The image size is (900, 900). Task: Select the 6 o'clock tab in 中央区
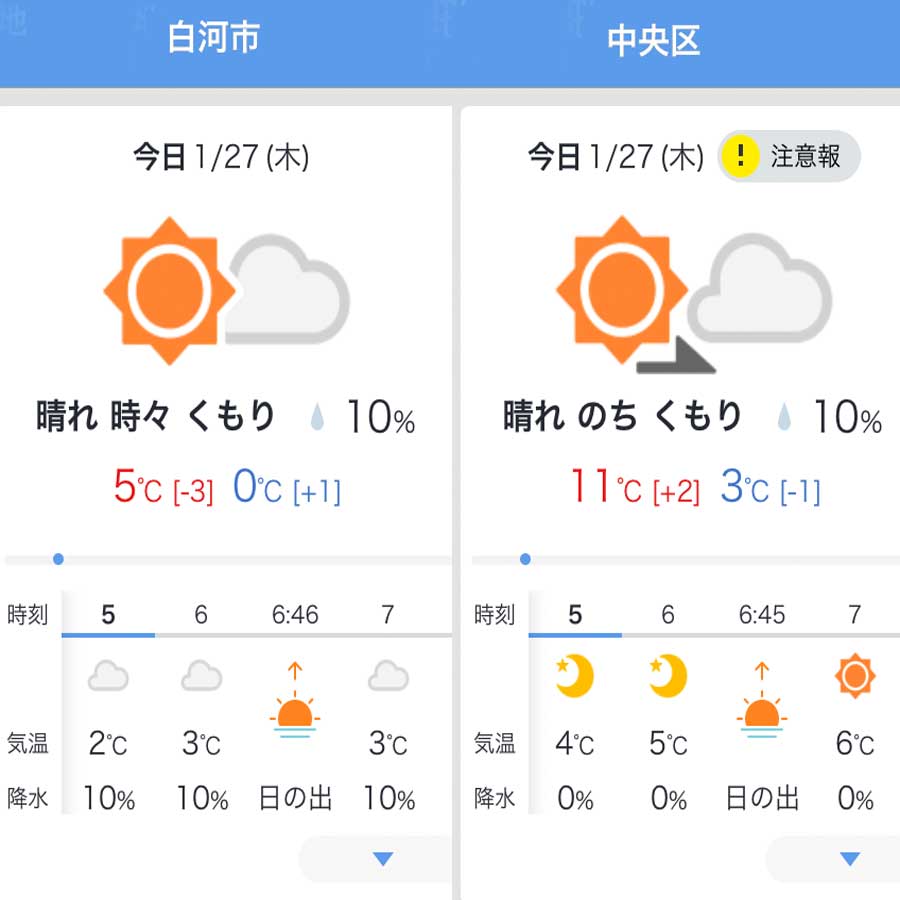pos(668,615)
